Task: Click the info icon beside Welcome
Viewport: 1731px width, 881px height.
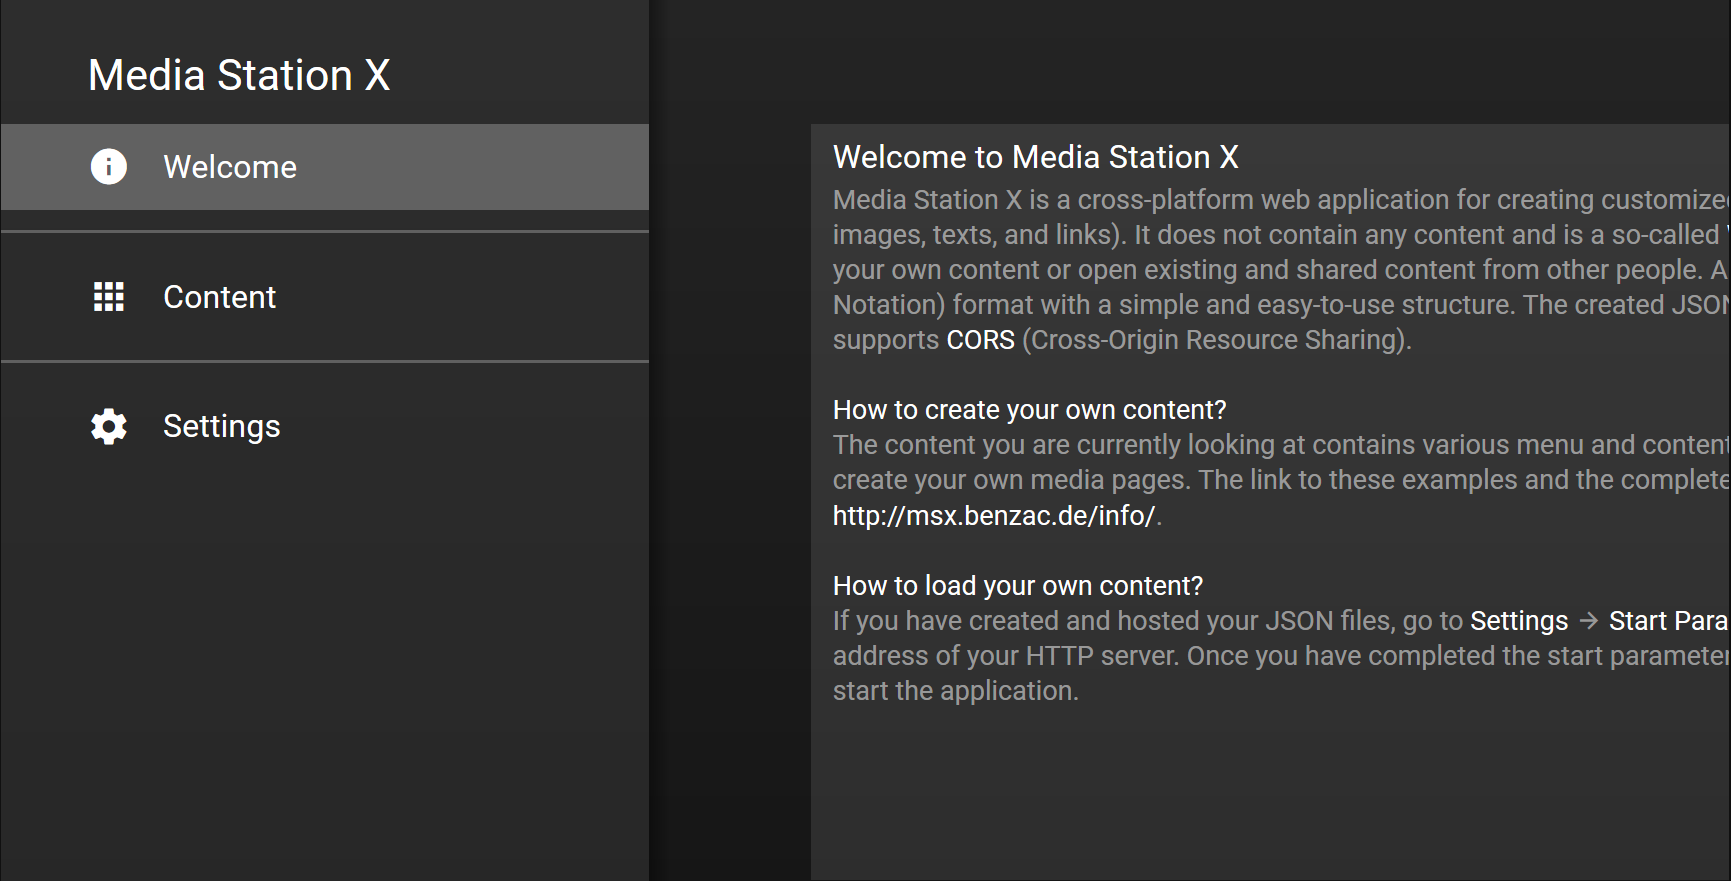Action: tap(109, 167)
